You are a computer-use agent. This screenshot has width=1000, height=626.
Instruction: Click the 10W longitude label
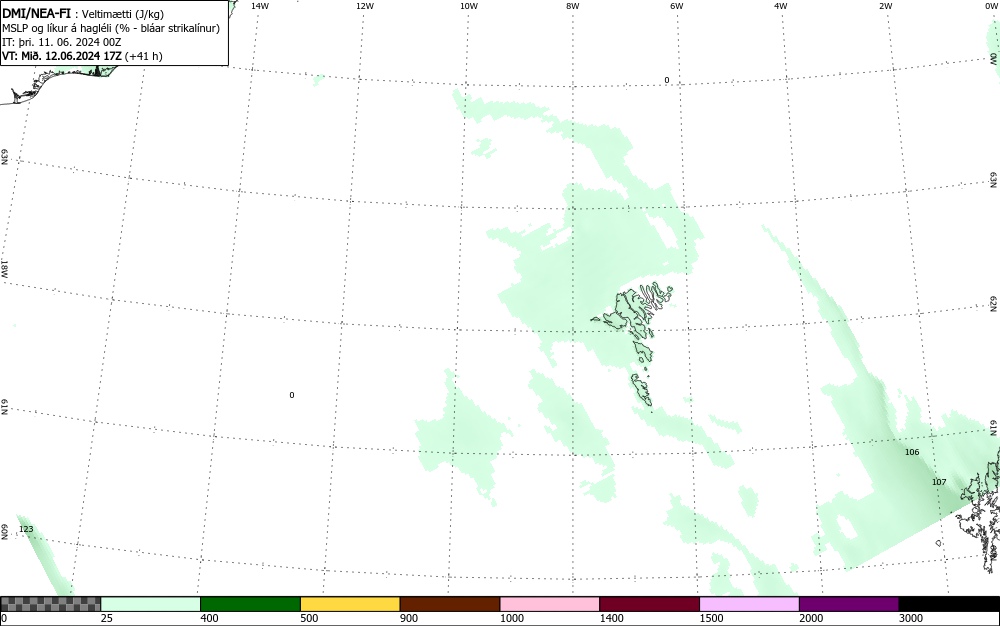pyautogui.click(x=469, y=6)
